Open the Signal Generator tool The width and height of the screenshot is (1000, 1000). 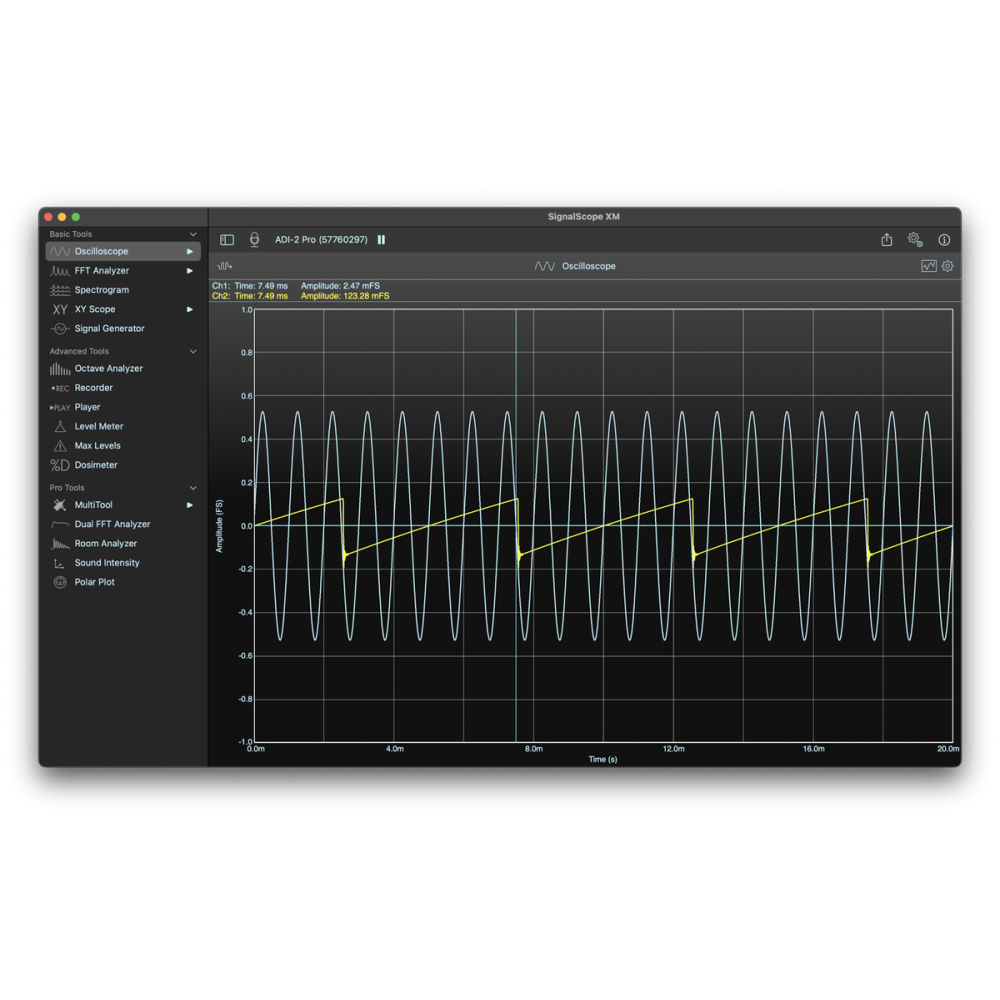coord(109,329)
